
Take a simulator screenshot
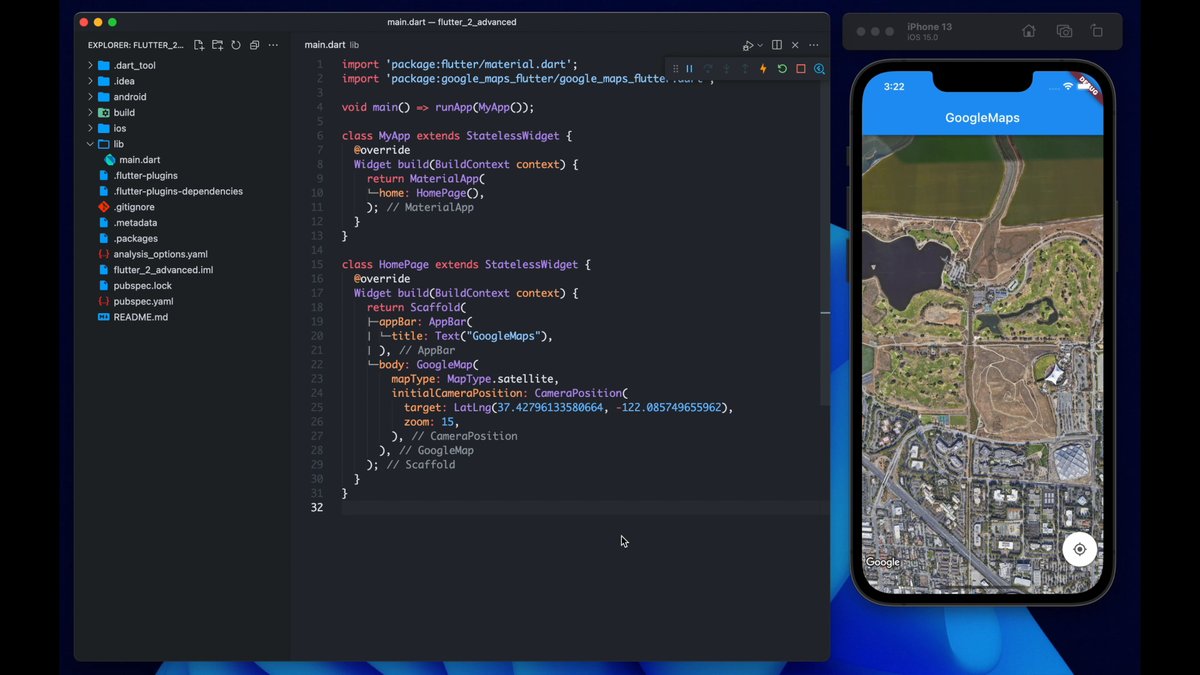[x=1064, y=31]
